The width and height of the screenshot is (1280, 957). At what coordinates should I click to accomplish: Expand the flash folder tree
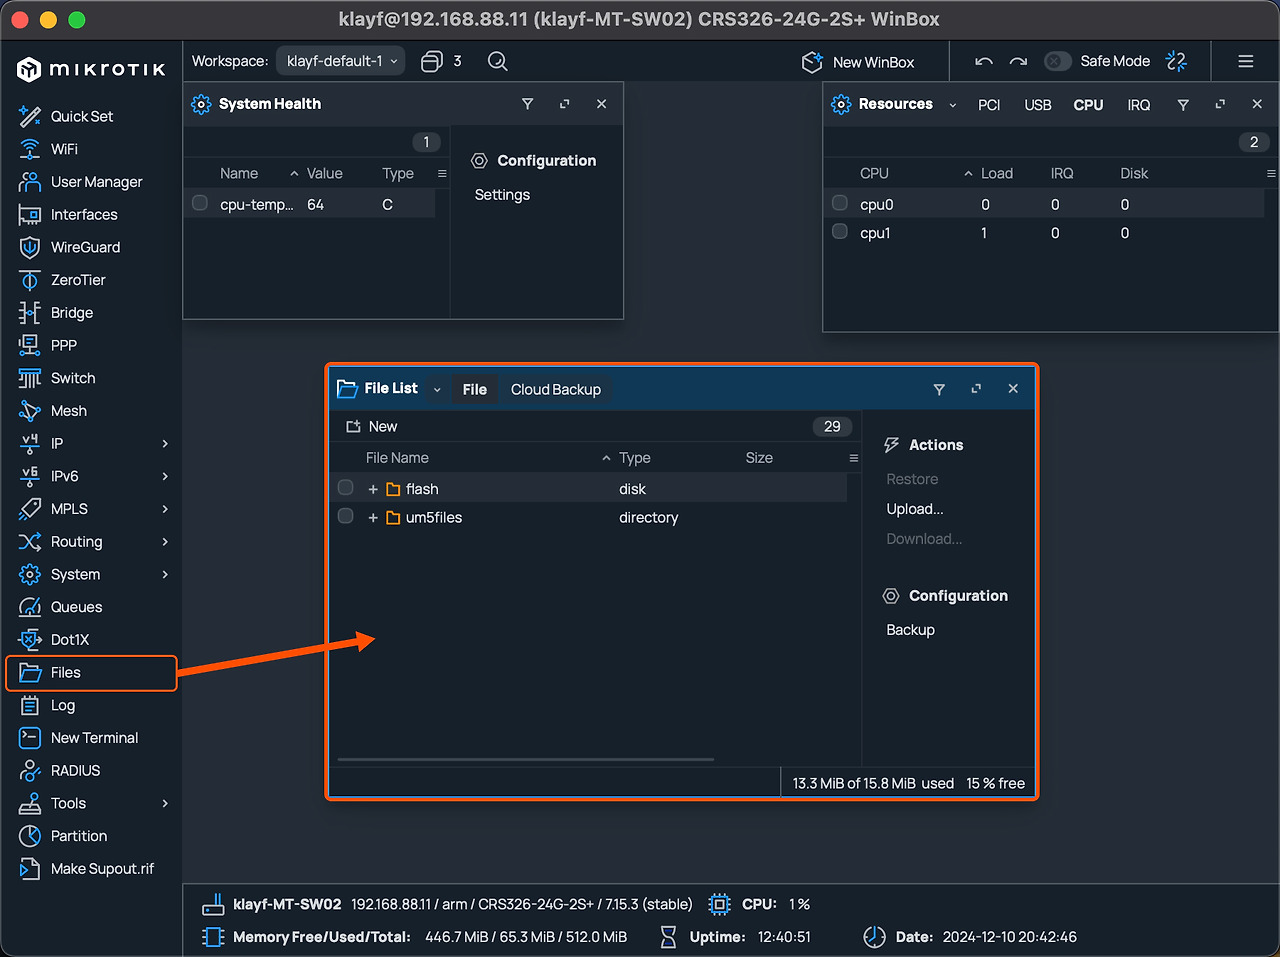point(373,489)
